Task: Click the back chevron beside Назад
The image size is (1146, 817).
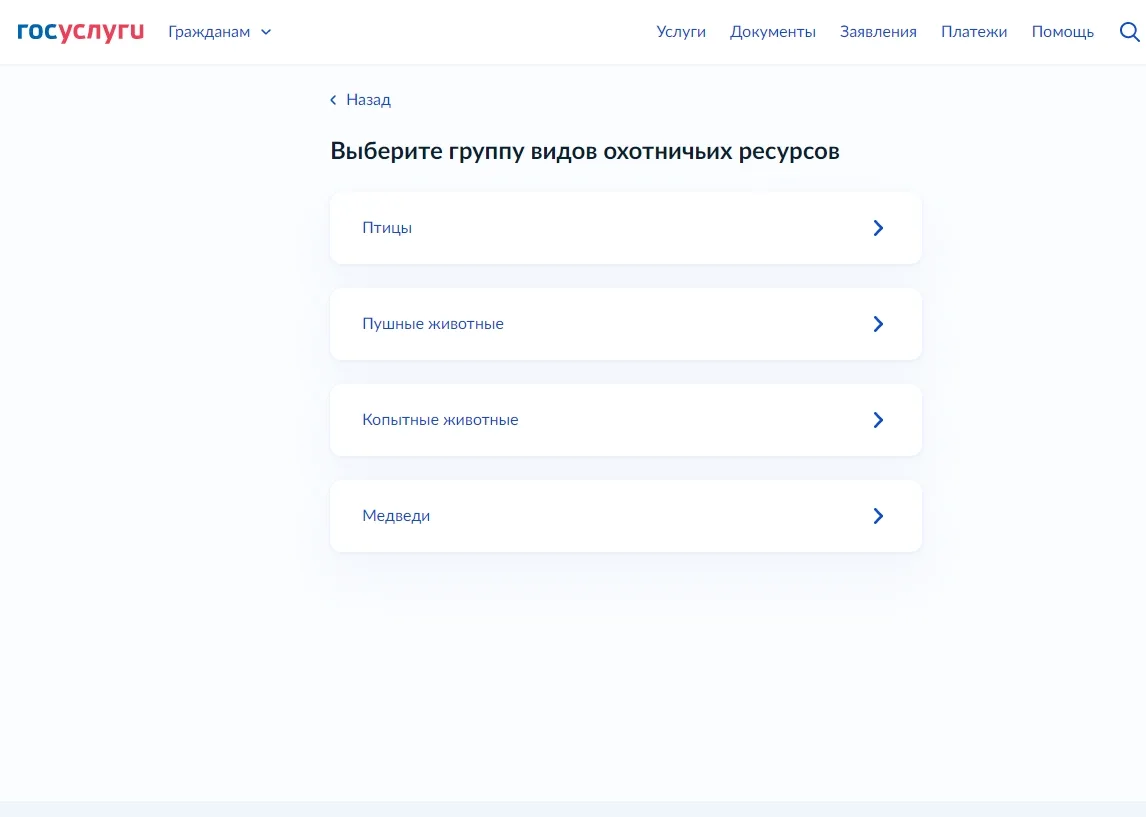Action: click(333, 100)
